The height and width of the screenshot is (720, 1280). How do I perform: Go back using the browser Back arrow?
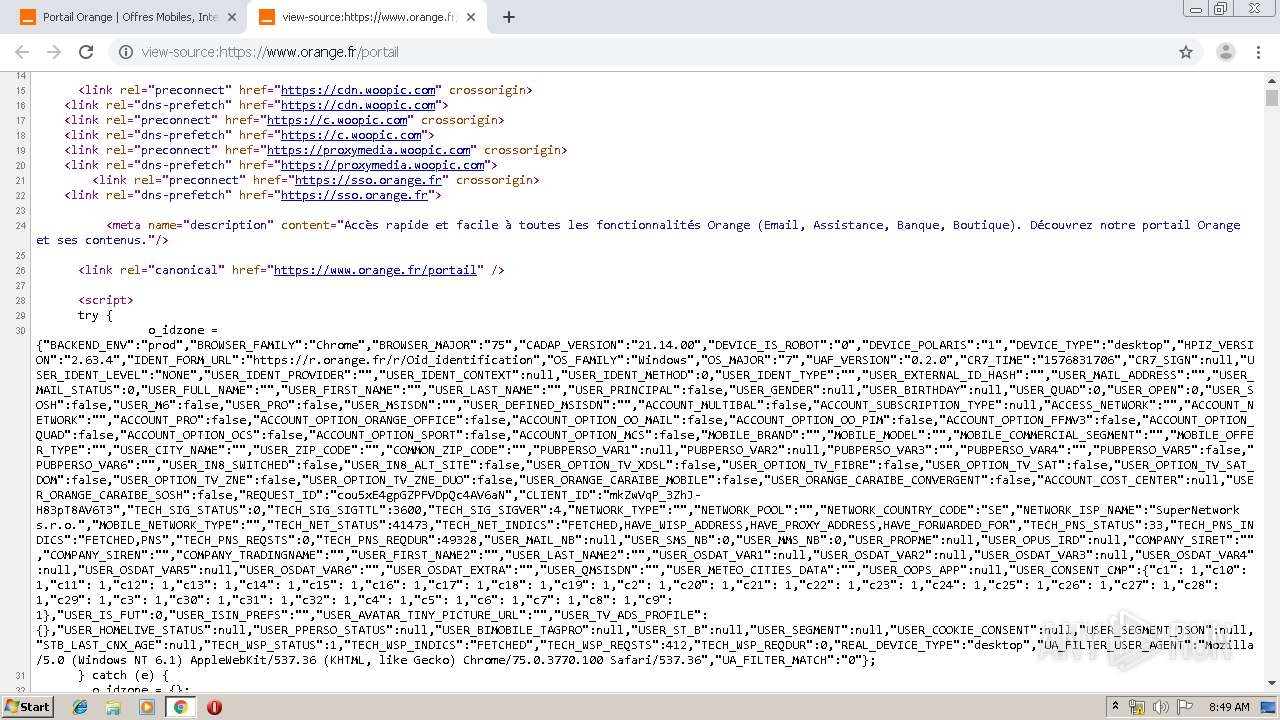coord(22,52)
